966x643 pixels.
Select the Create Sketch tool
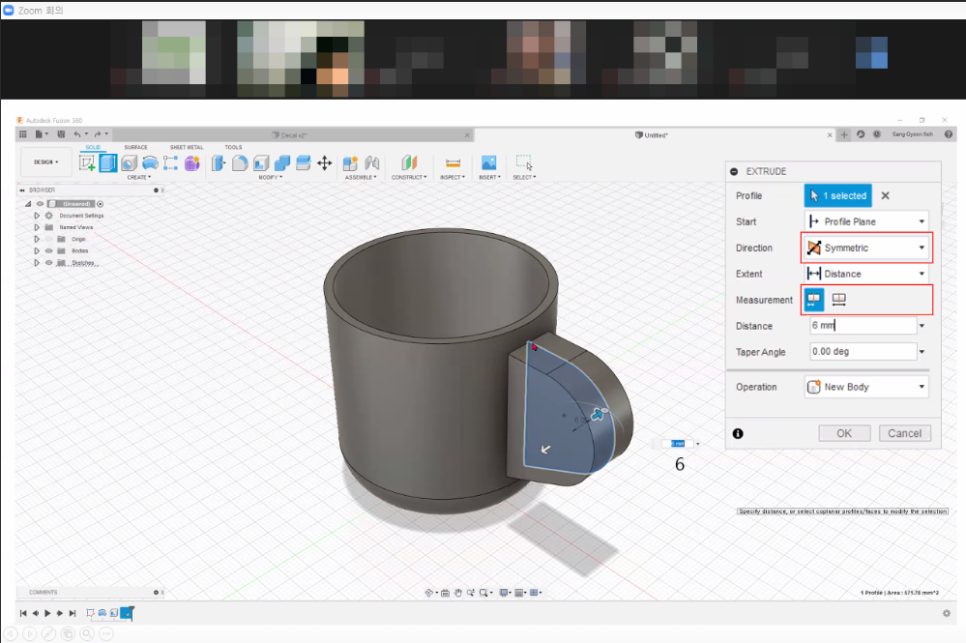click(87, 163)
